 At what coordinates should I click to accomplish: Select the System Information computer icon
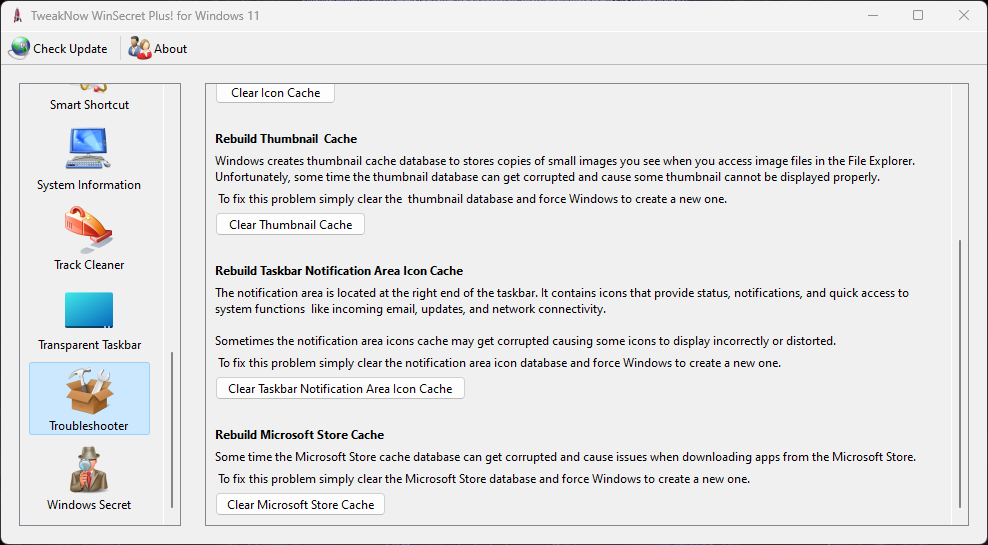pyautogui.click(x=88, y=148)
